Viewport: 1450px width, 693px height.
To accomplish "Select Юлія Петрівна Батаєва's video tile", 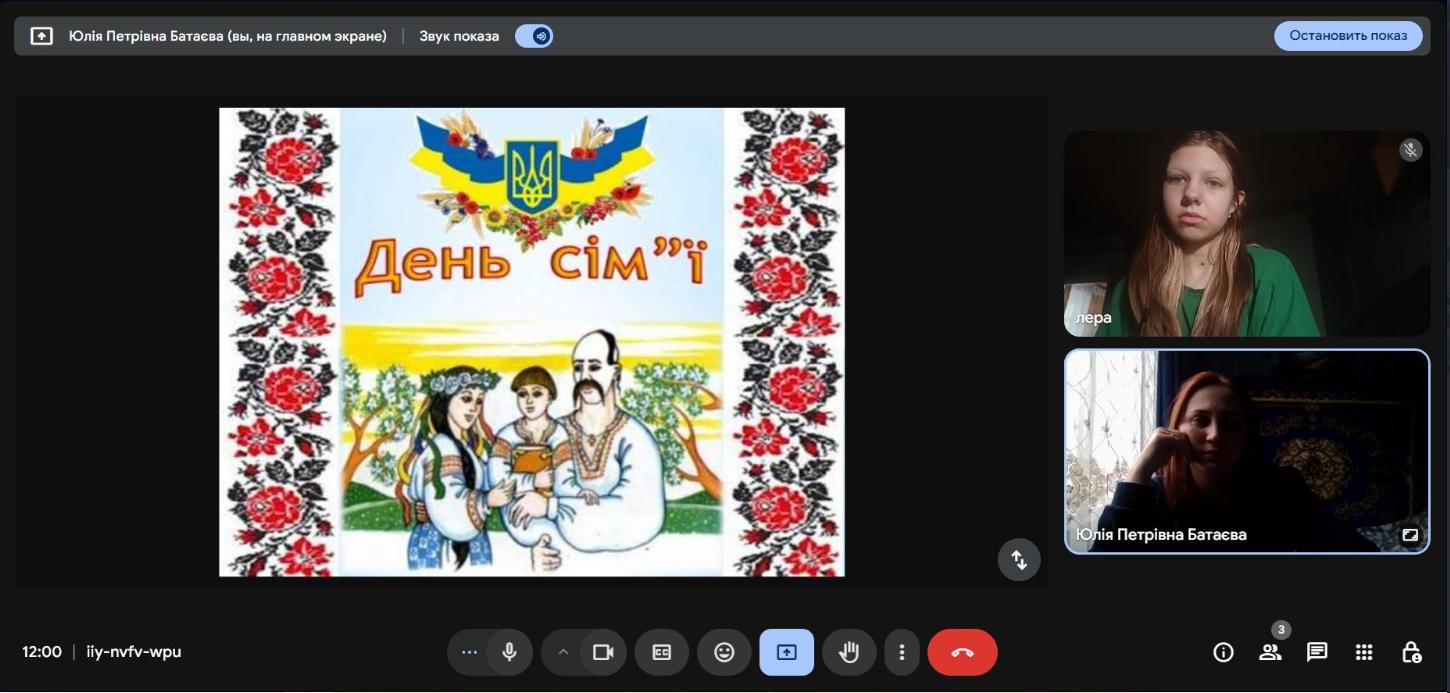I will tap(1247, 451).
